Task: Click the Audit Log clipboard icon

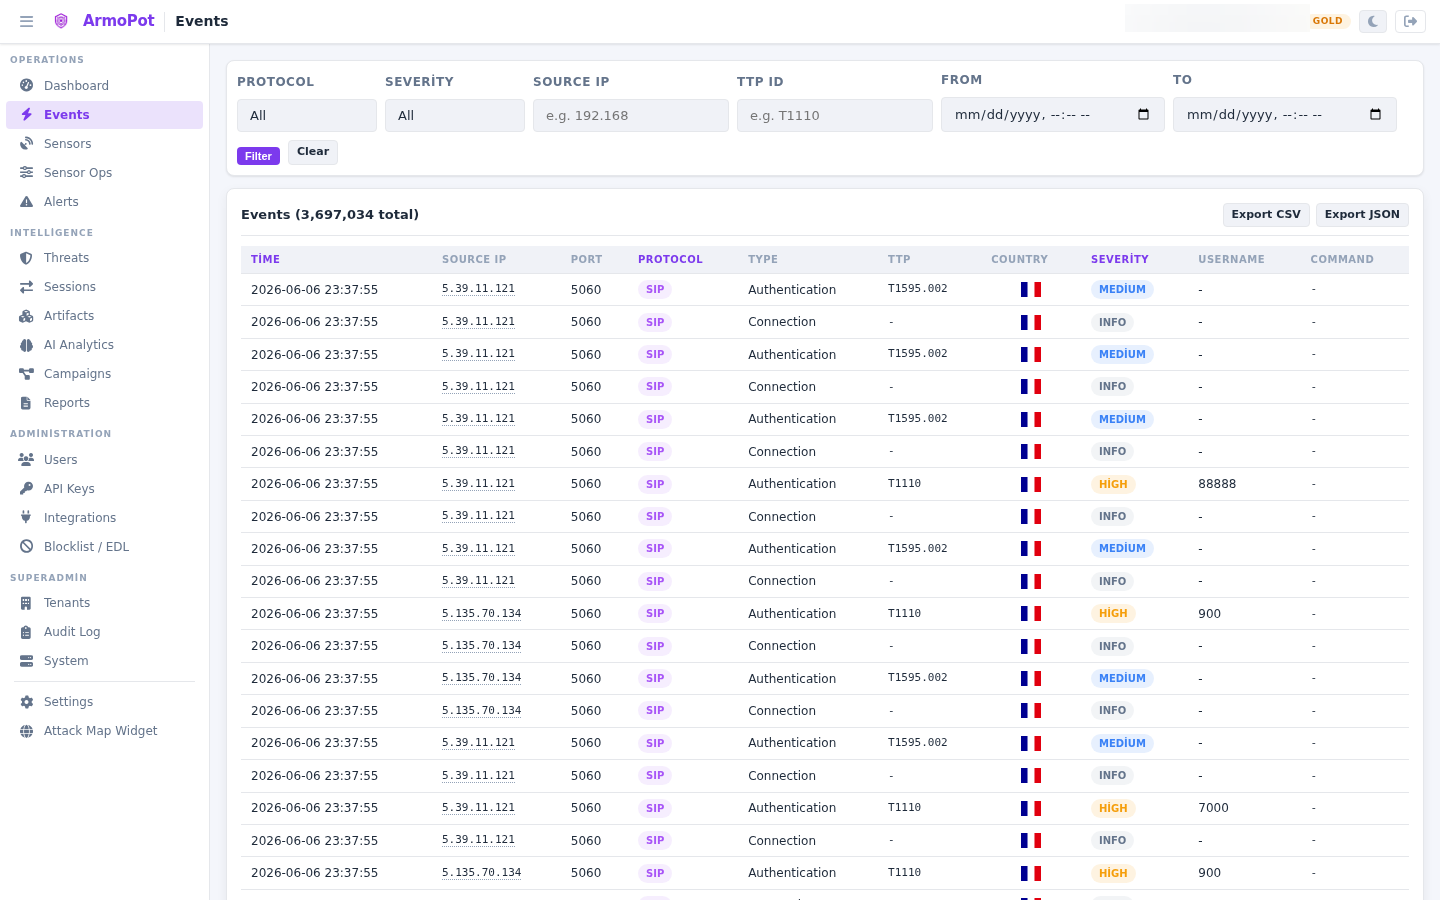Action: point(27,632)
